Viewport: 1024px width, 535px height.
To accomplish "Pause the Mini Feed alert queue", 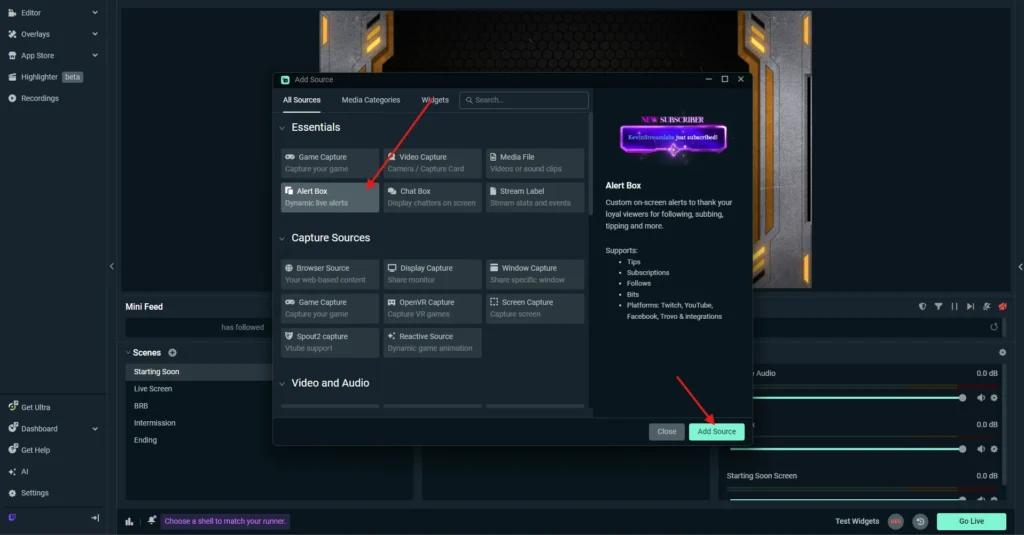I will pyautogui.click(x=954, y=306).
